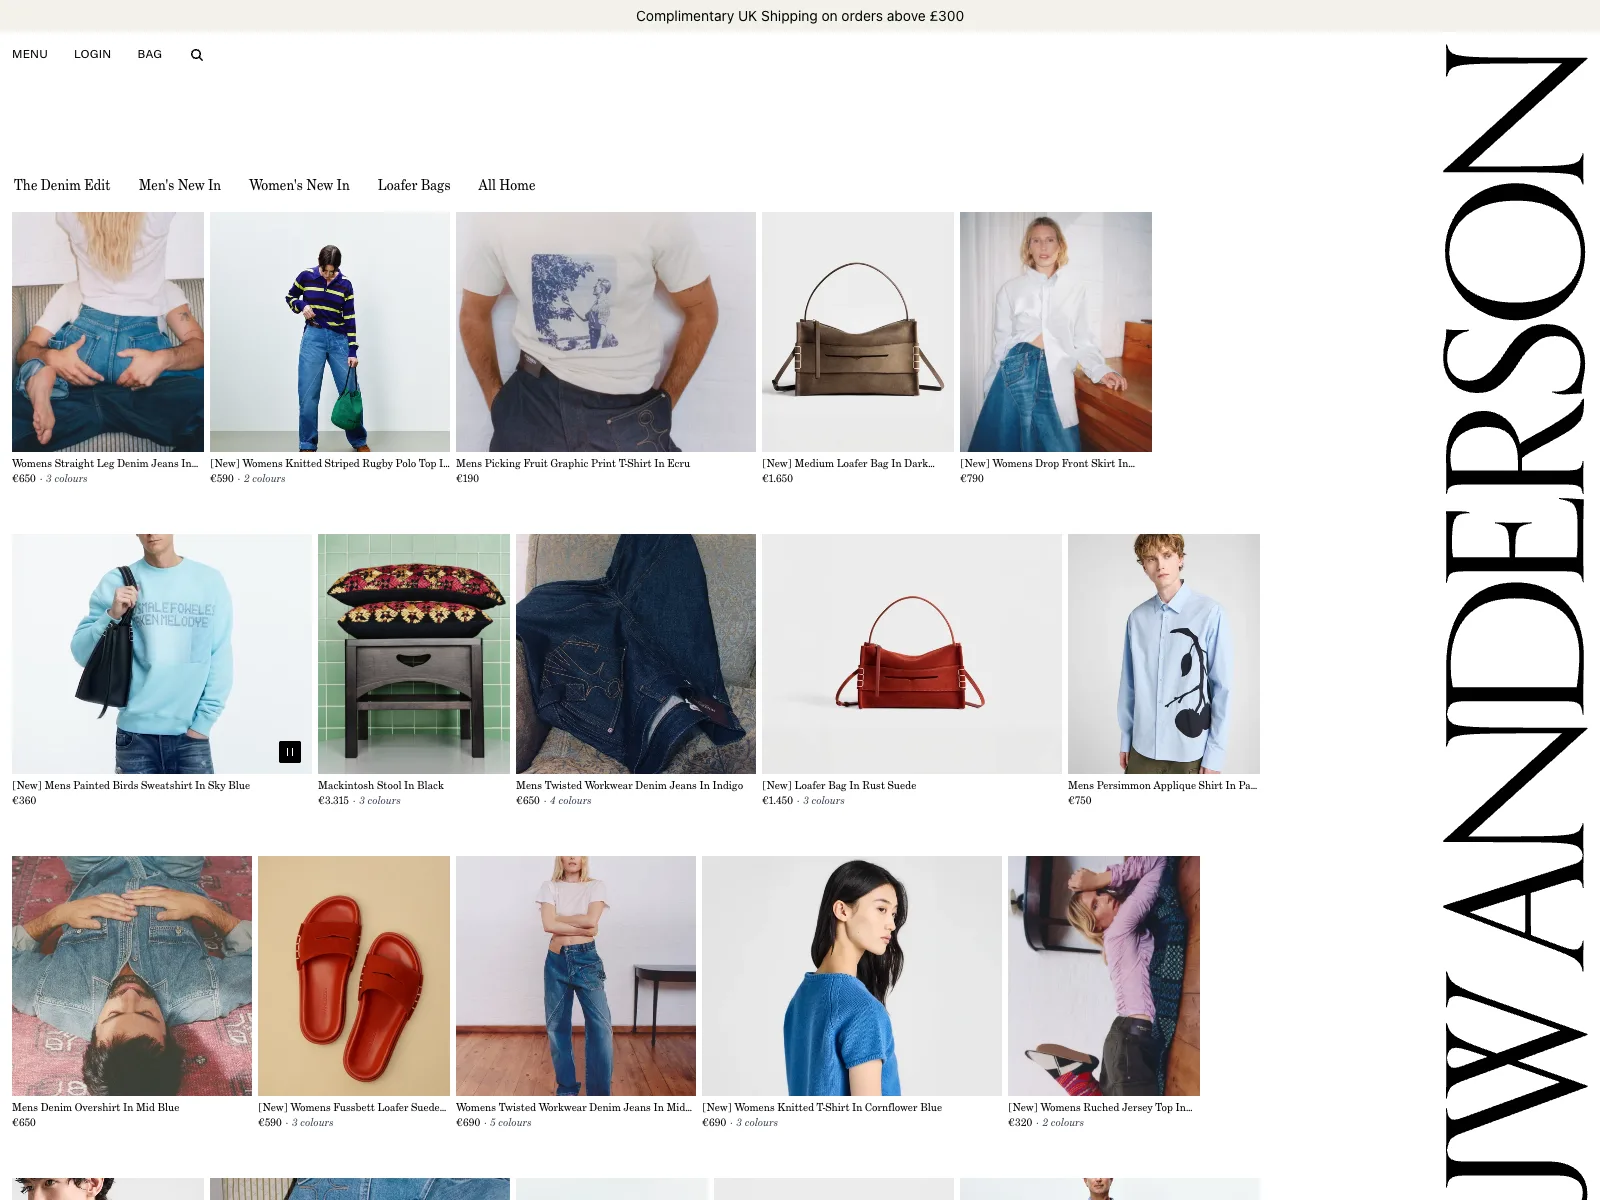Select The Denim Edit tab
The image size is (1600, 1200).
tap(62, 185)
